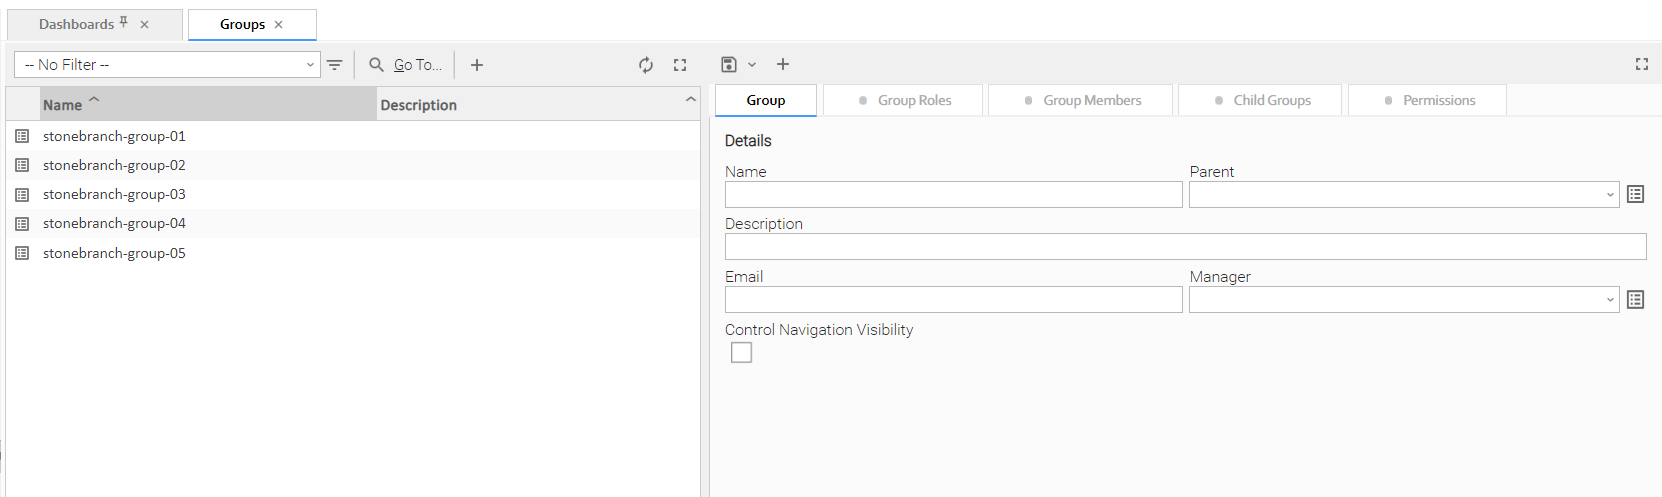Switch to the Group Members tab
The width and height of the screenshot is (1662, 497).
1083,100
